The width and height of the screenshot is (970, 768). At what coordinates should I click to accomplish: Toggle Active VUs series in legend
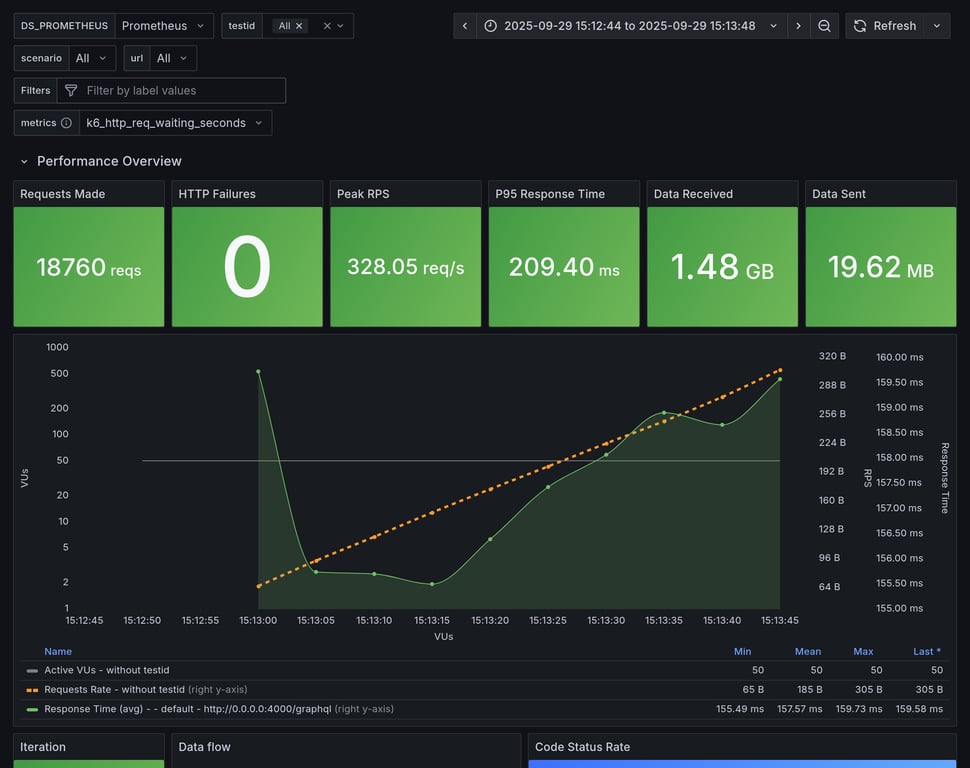(106, 670)
